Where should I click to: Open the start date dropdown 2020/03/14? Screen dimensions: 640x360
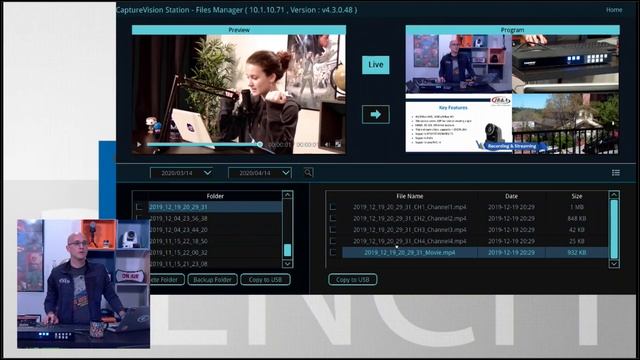(x=182, y=173)
